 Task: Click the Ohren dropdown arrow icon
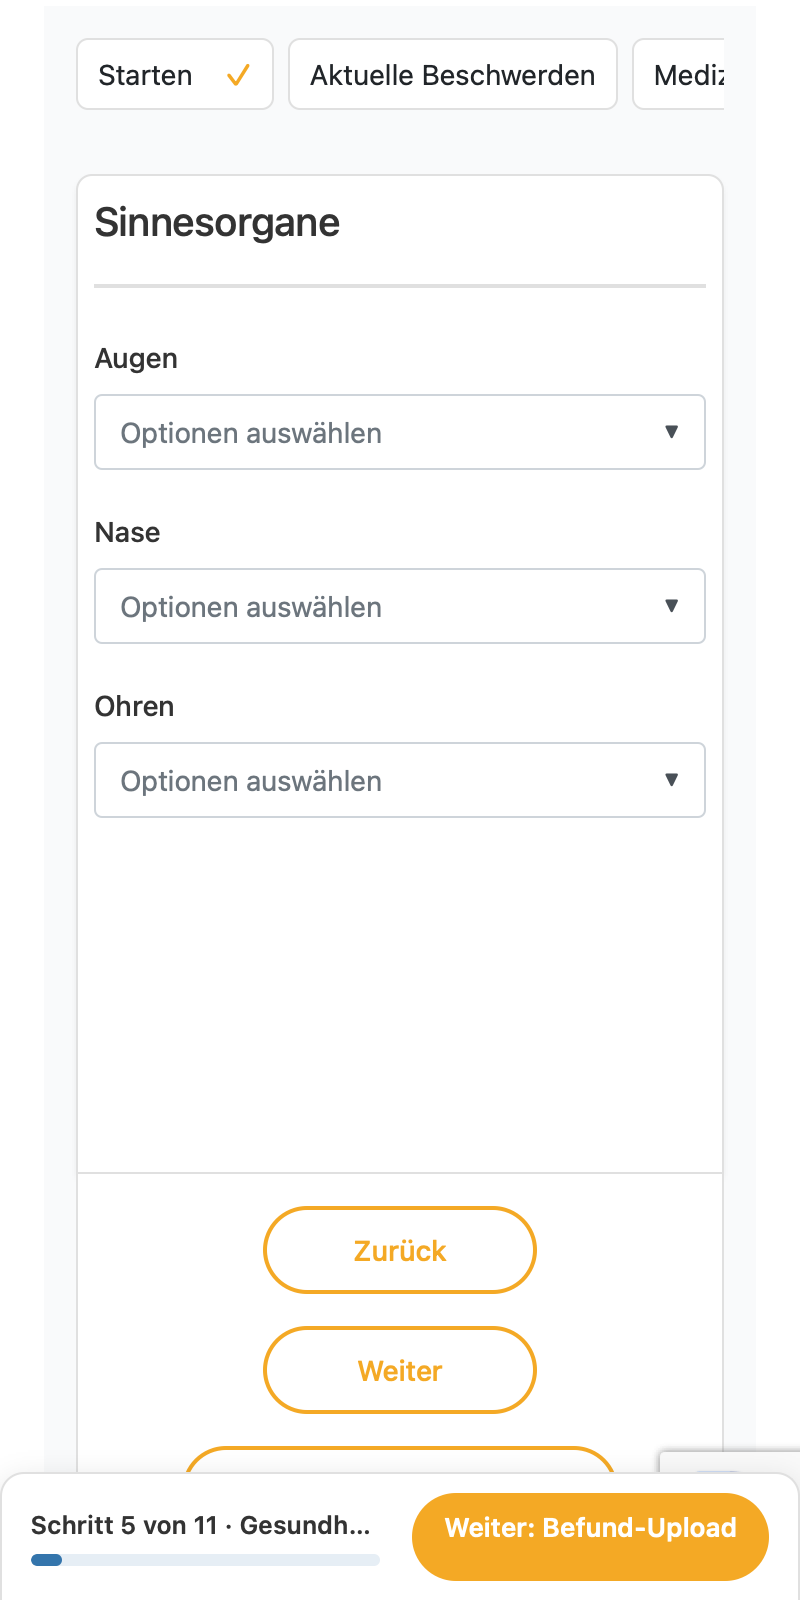[x=672, y=780]
